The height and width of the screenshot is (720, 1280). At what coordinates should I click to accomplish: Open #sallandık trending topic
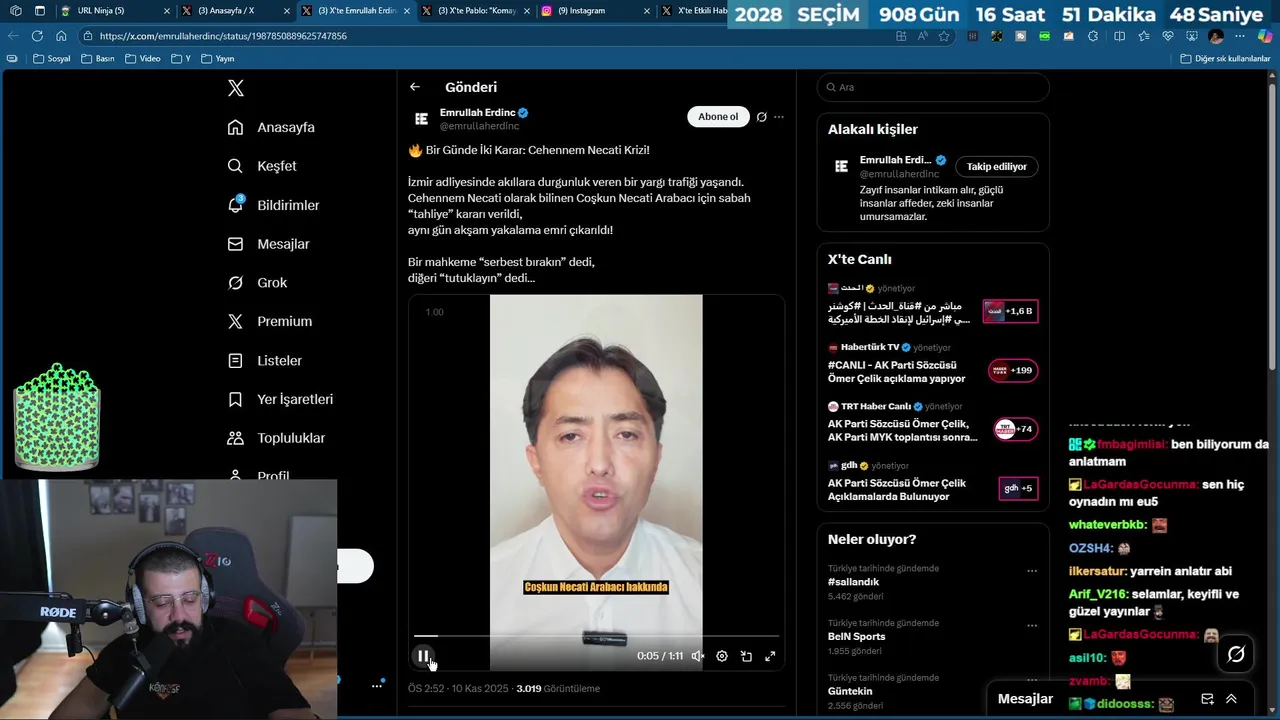pos(854,582)
